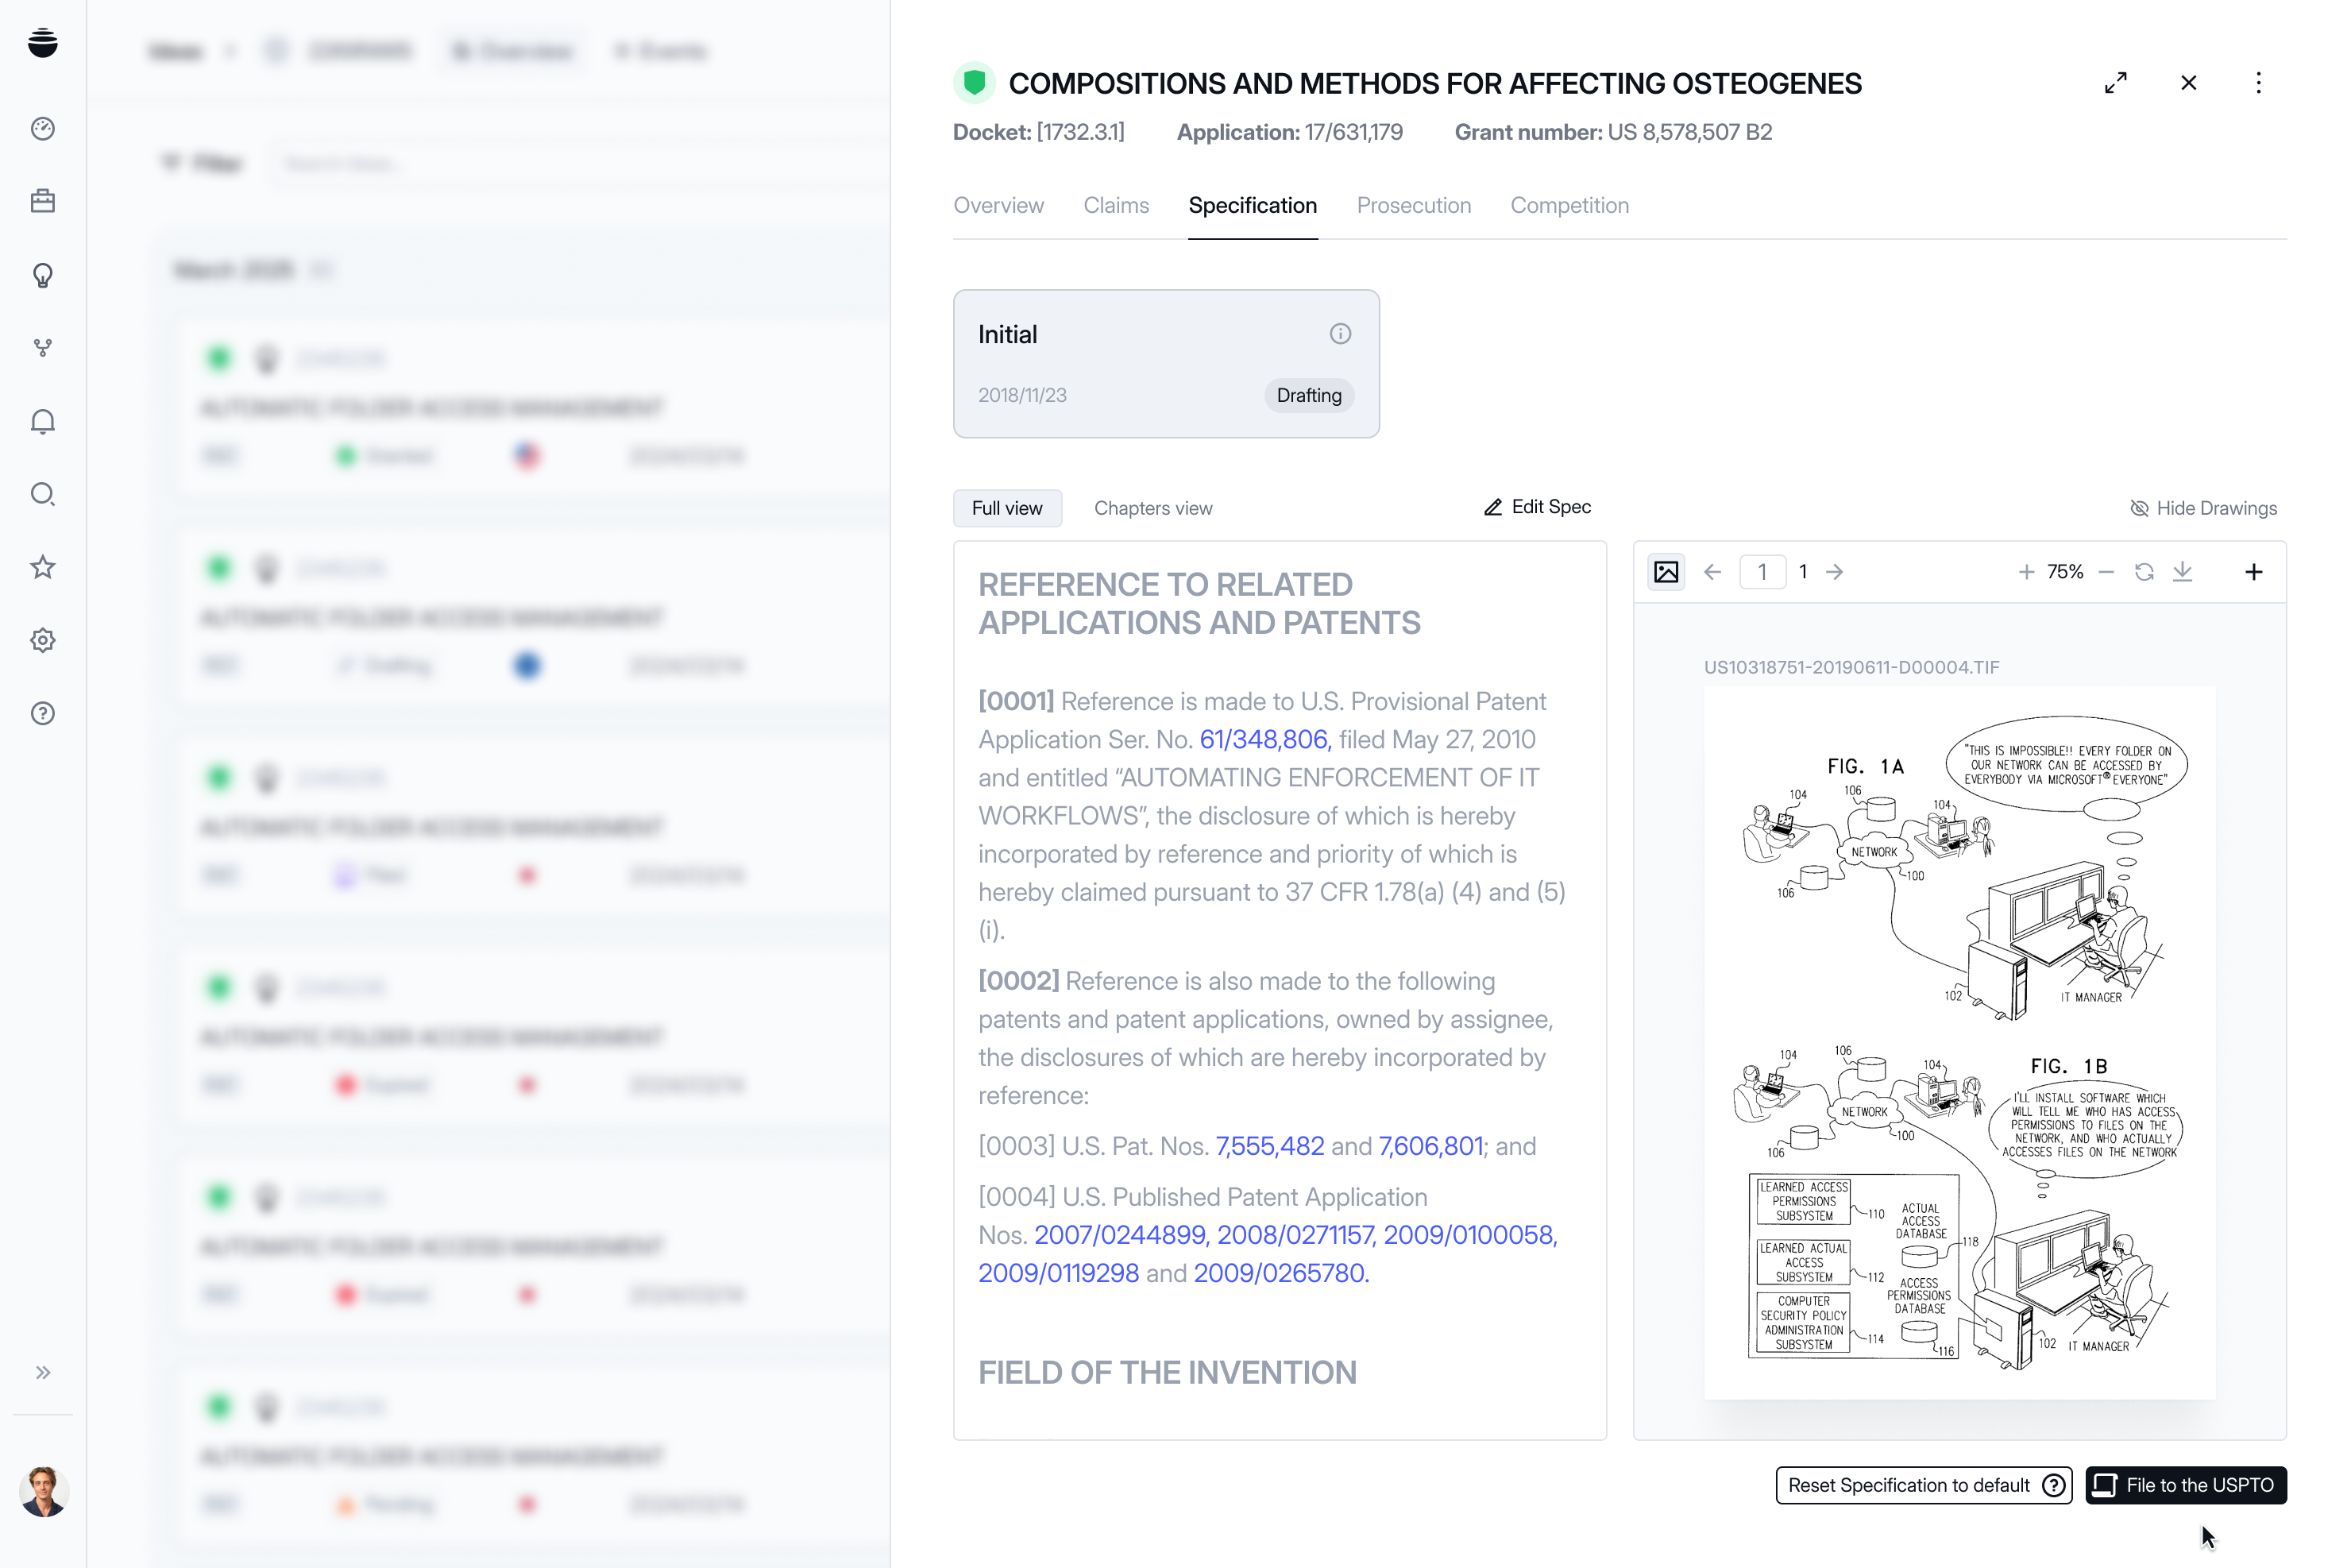Rotate or refresh the drawing view
Screen dimensions: 2351x1568
2144,572
